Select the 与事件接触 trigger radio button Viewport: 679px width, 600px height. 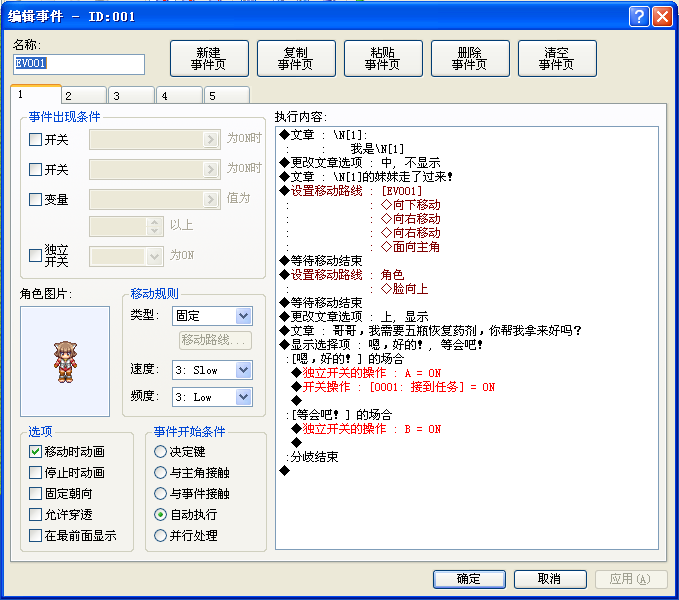point(160,494)
